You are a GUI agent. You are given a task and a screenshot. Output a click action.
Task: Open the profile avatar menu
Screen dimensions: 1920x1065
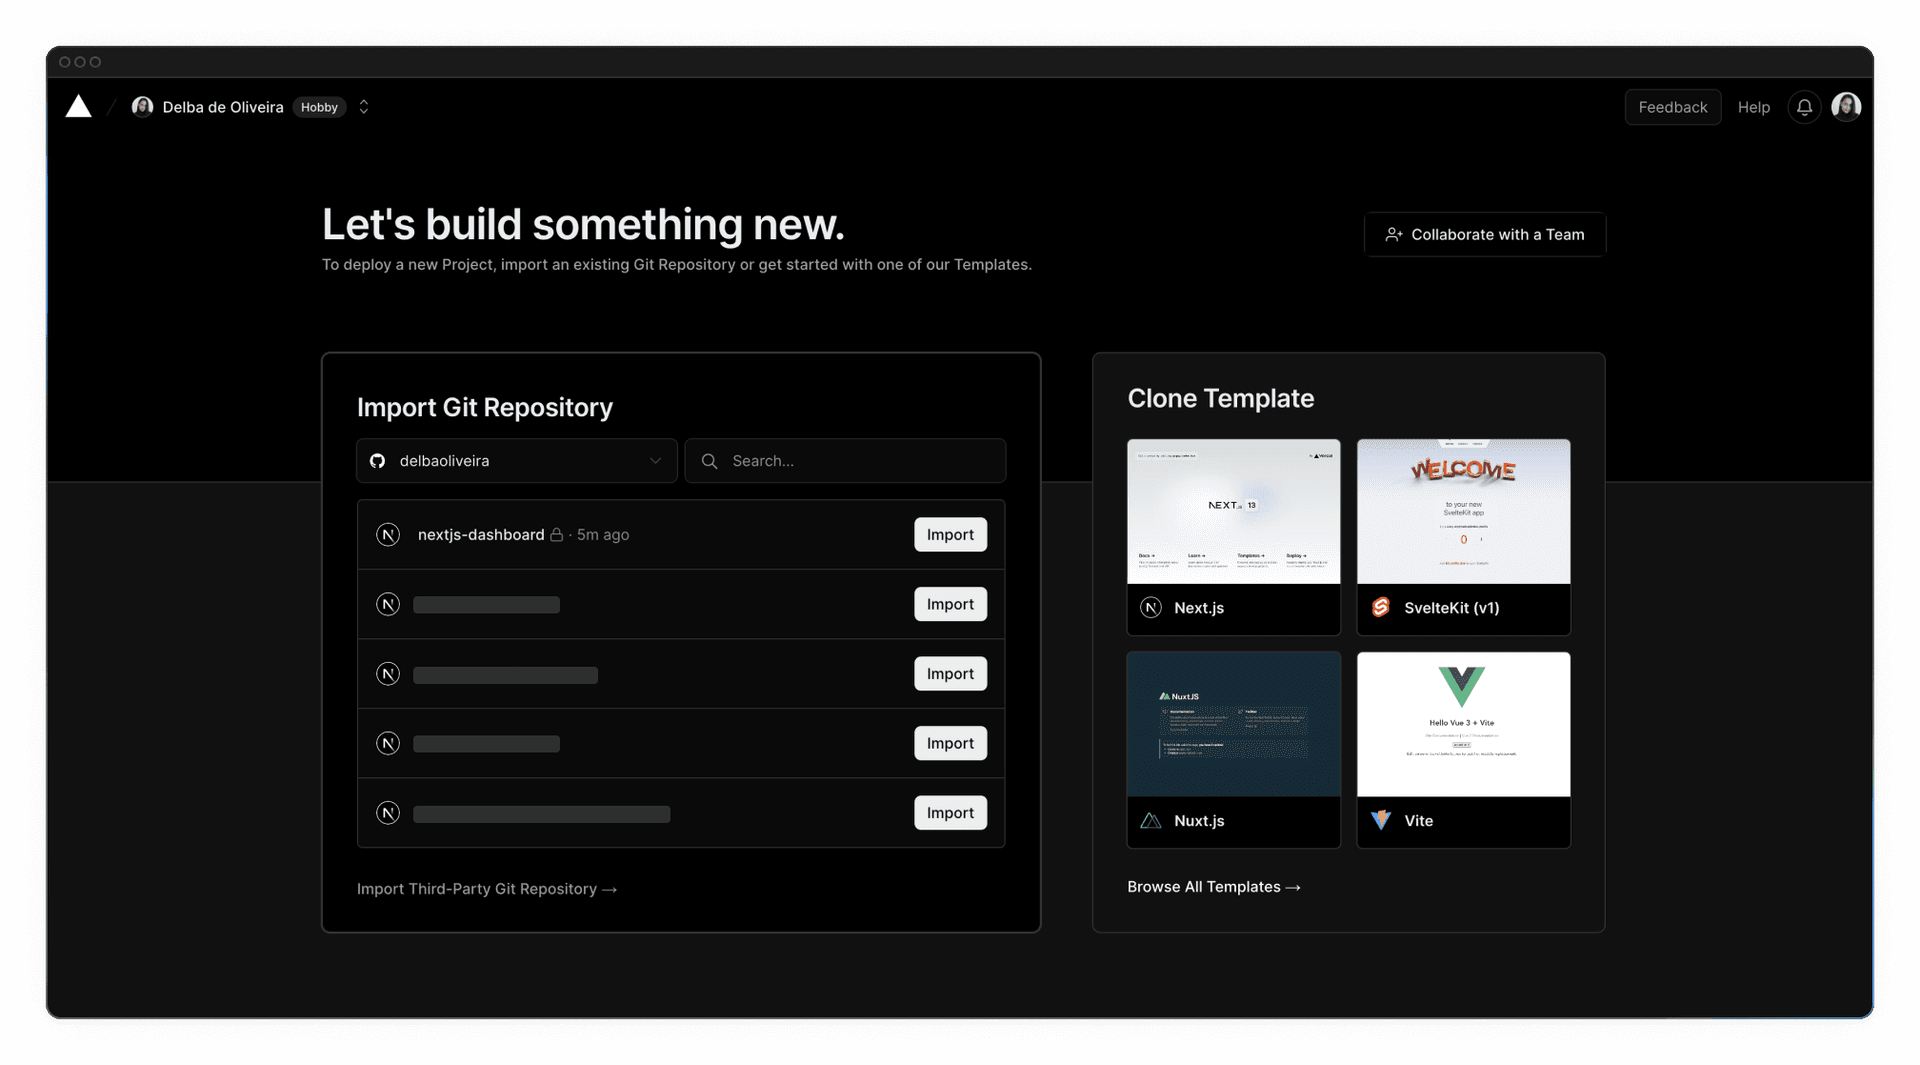[x=1847, y=106]
